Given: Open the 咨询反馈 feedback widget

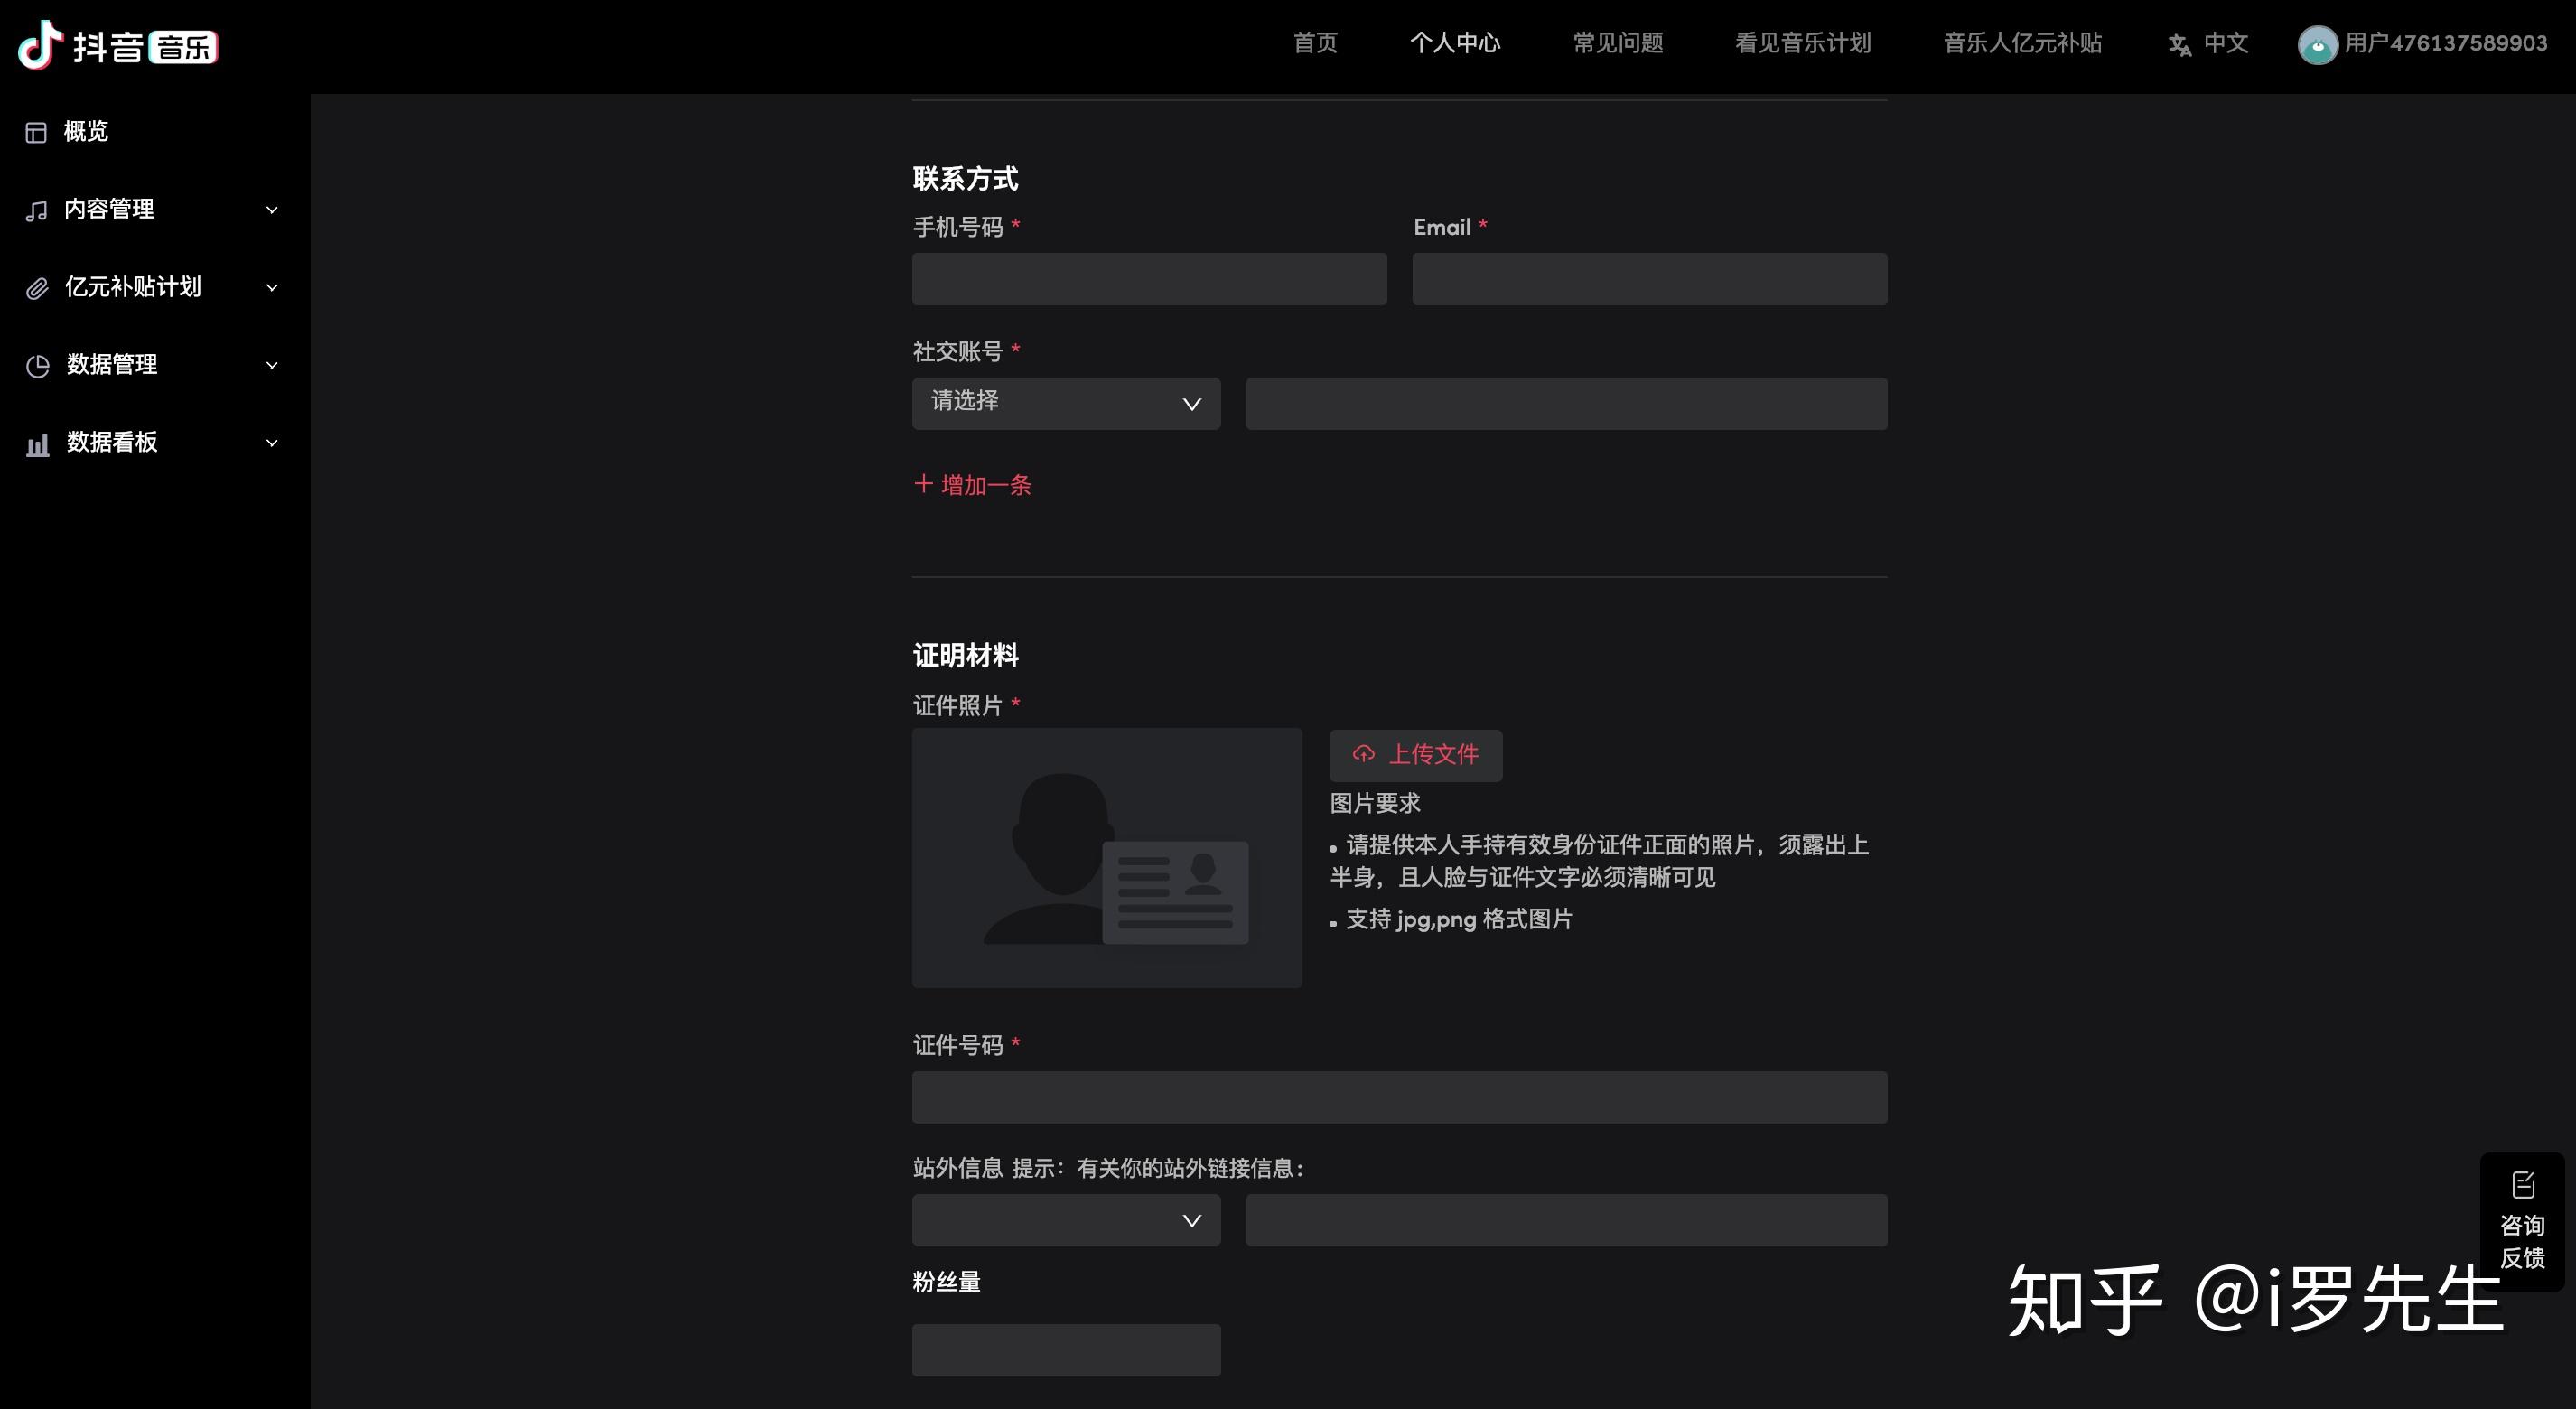Looking at the screenshot, I should click(x=2522, y=1221).
